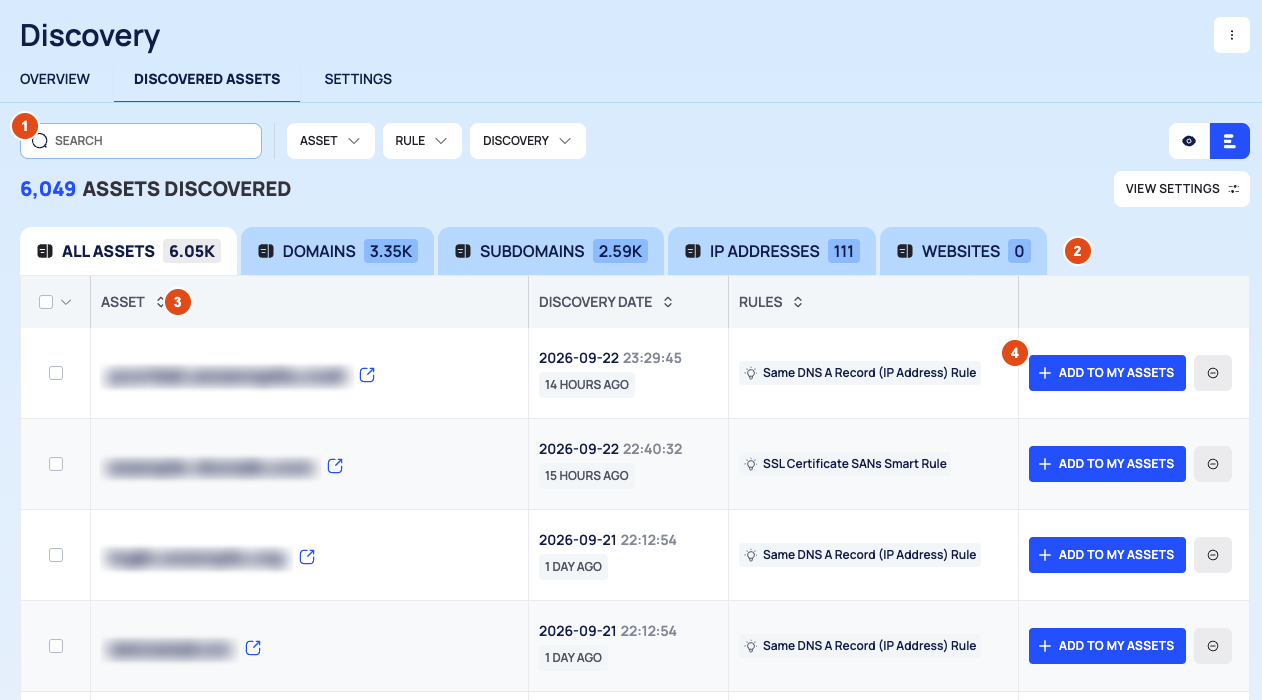
Task: Click the lightbulb icon on first row rule
Action: click(x=751, y=373)
